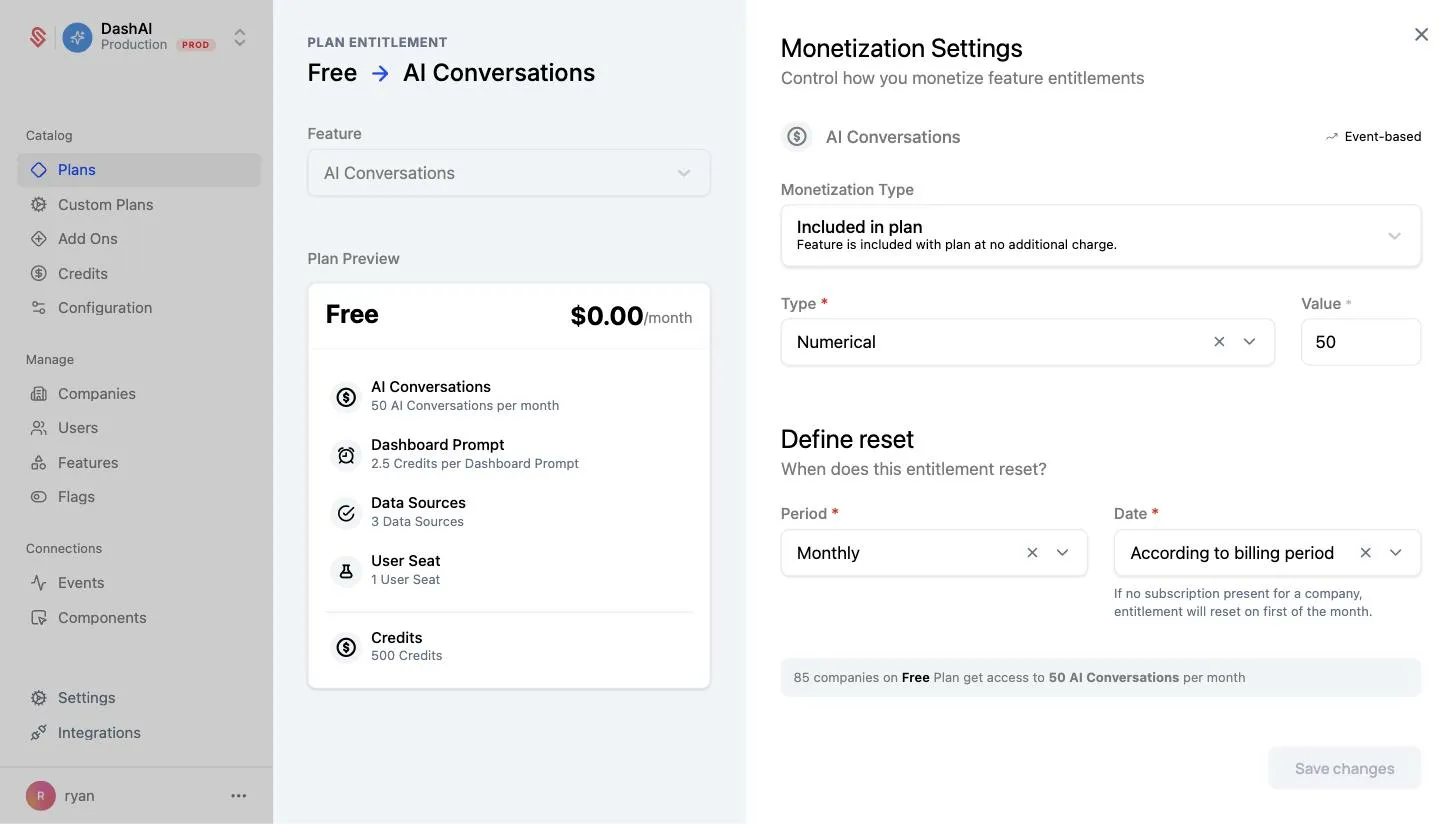The height and width of the screenshot is (824, 1456).
Task: Open the Period dropdown chevron
Action: pos(1062,553)
